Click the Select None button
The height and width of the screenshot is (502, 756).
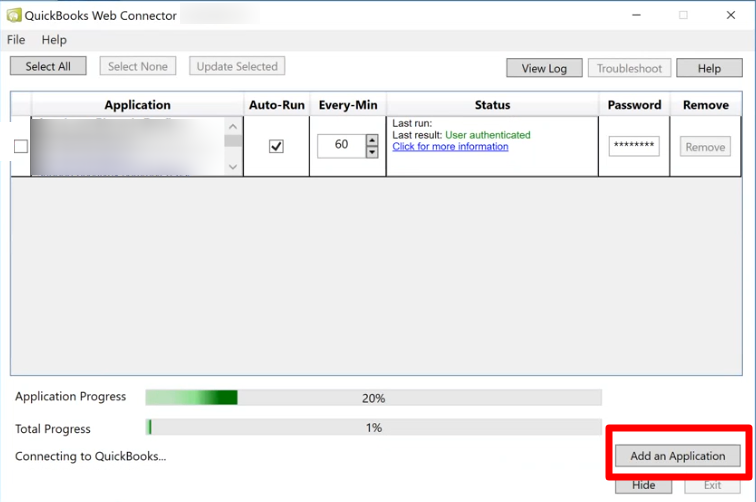pos(138,66)
